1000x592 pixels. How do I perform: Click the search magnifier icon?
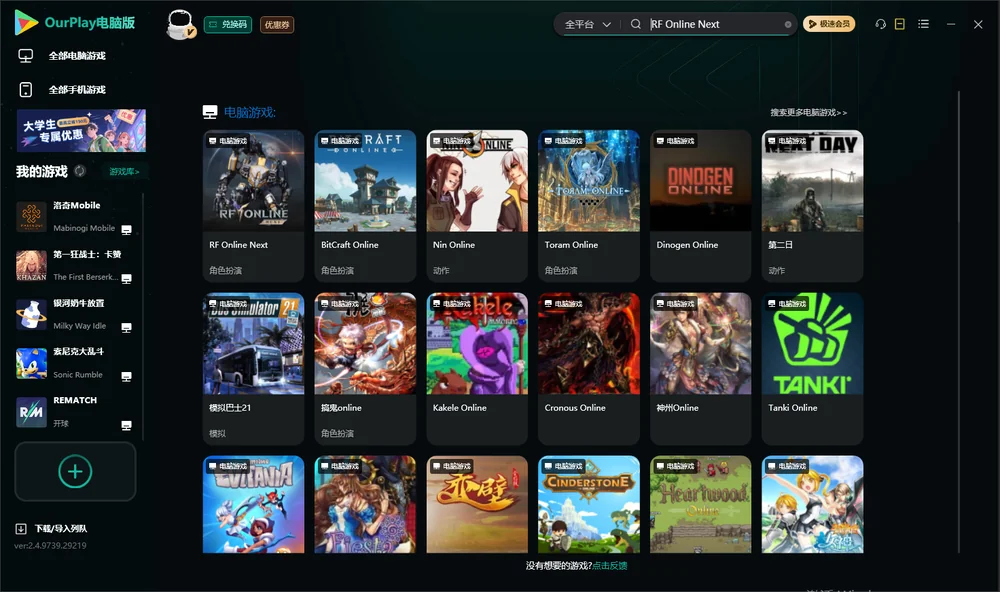(636, 24)
